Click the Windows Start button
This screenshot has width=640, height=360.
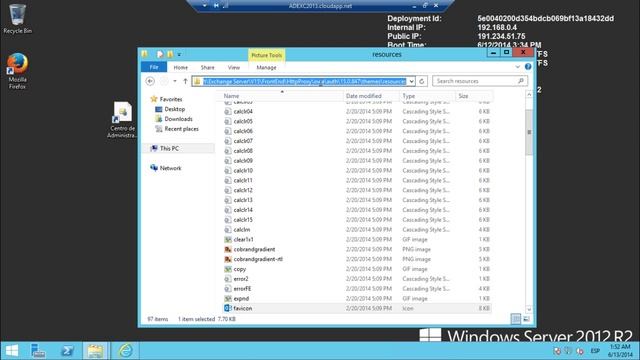(x=12, y=351)
